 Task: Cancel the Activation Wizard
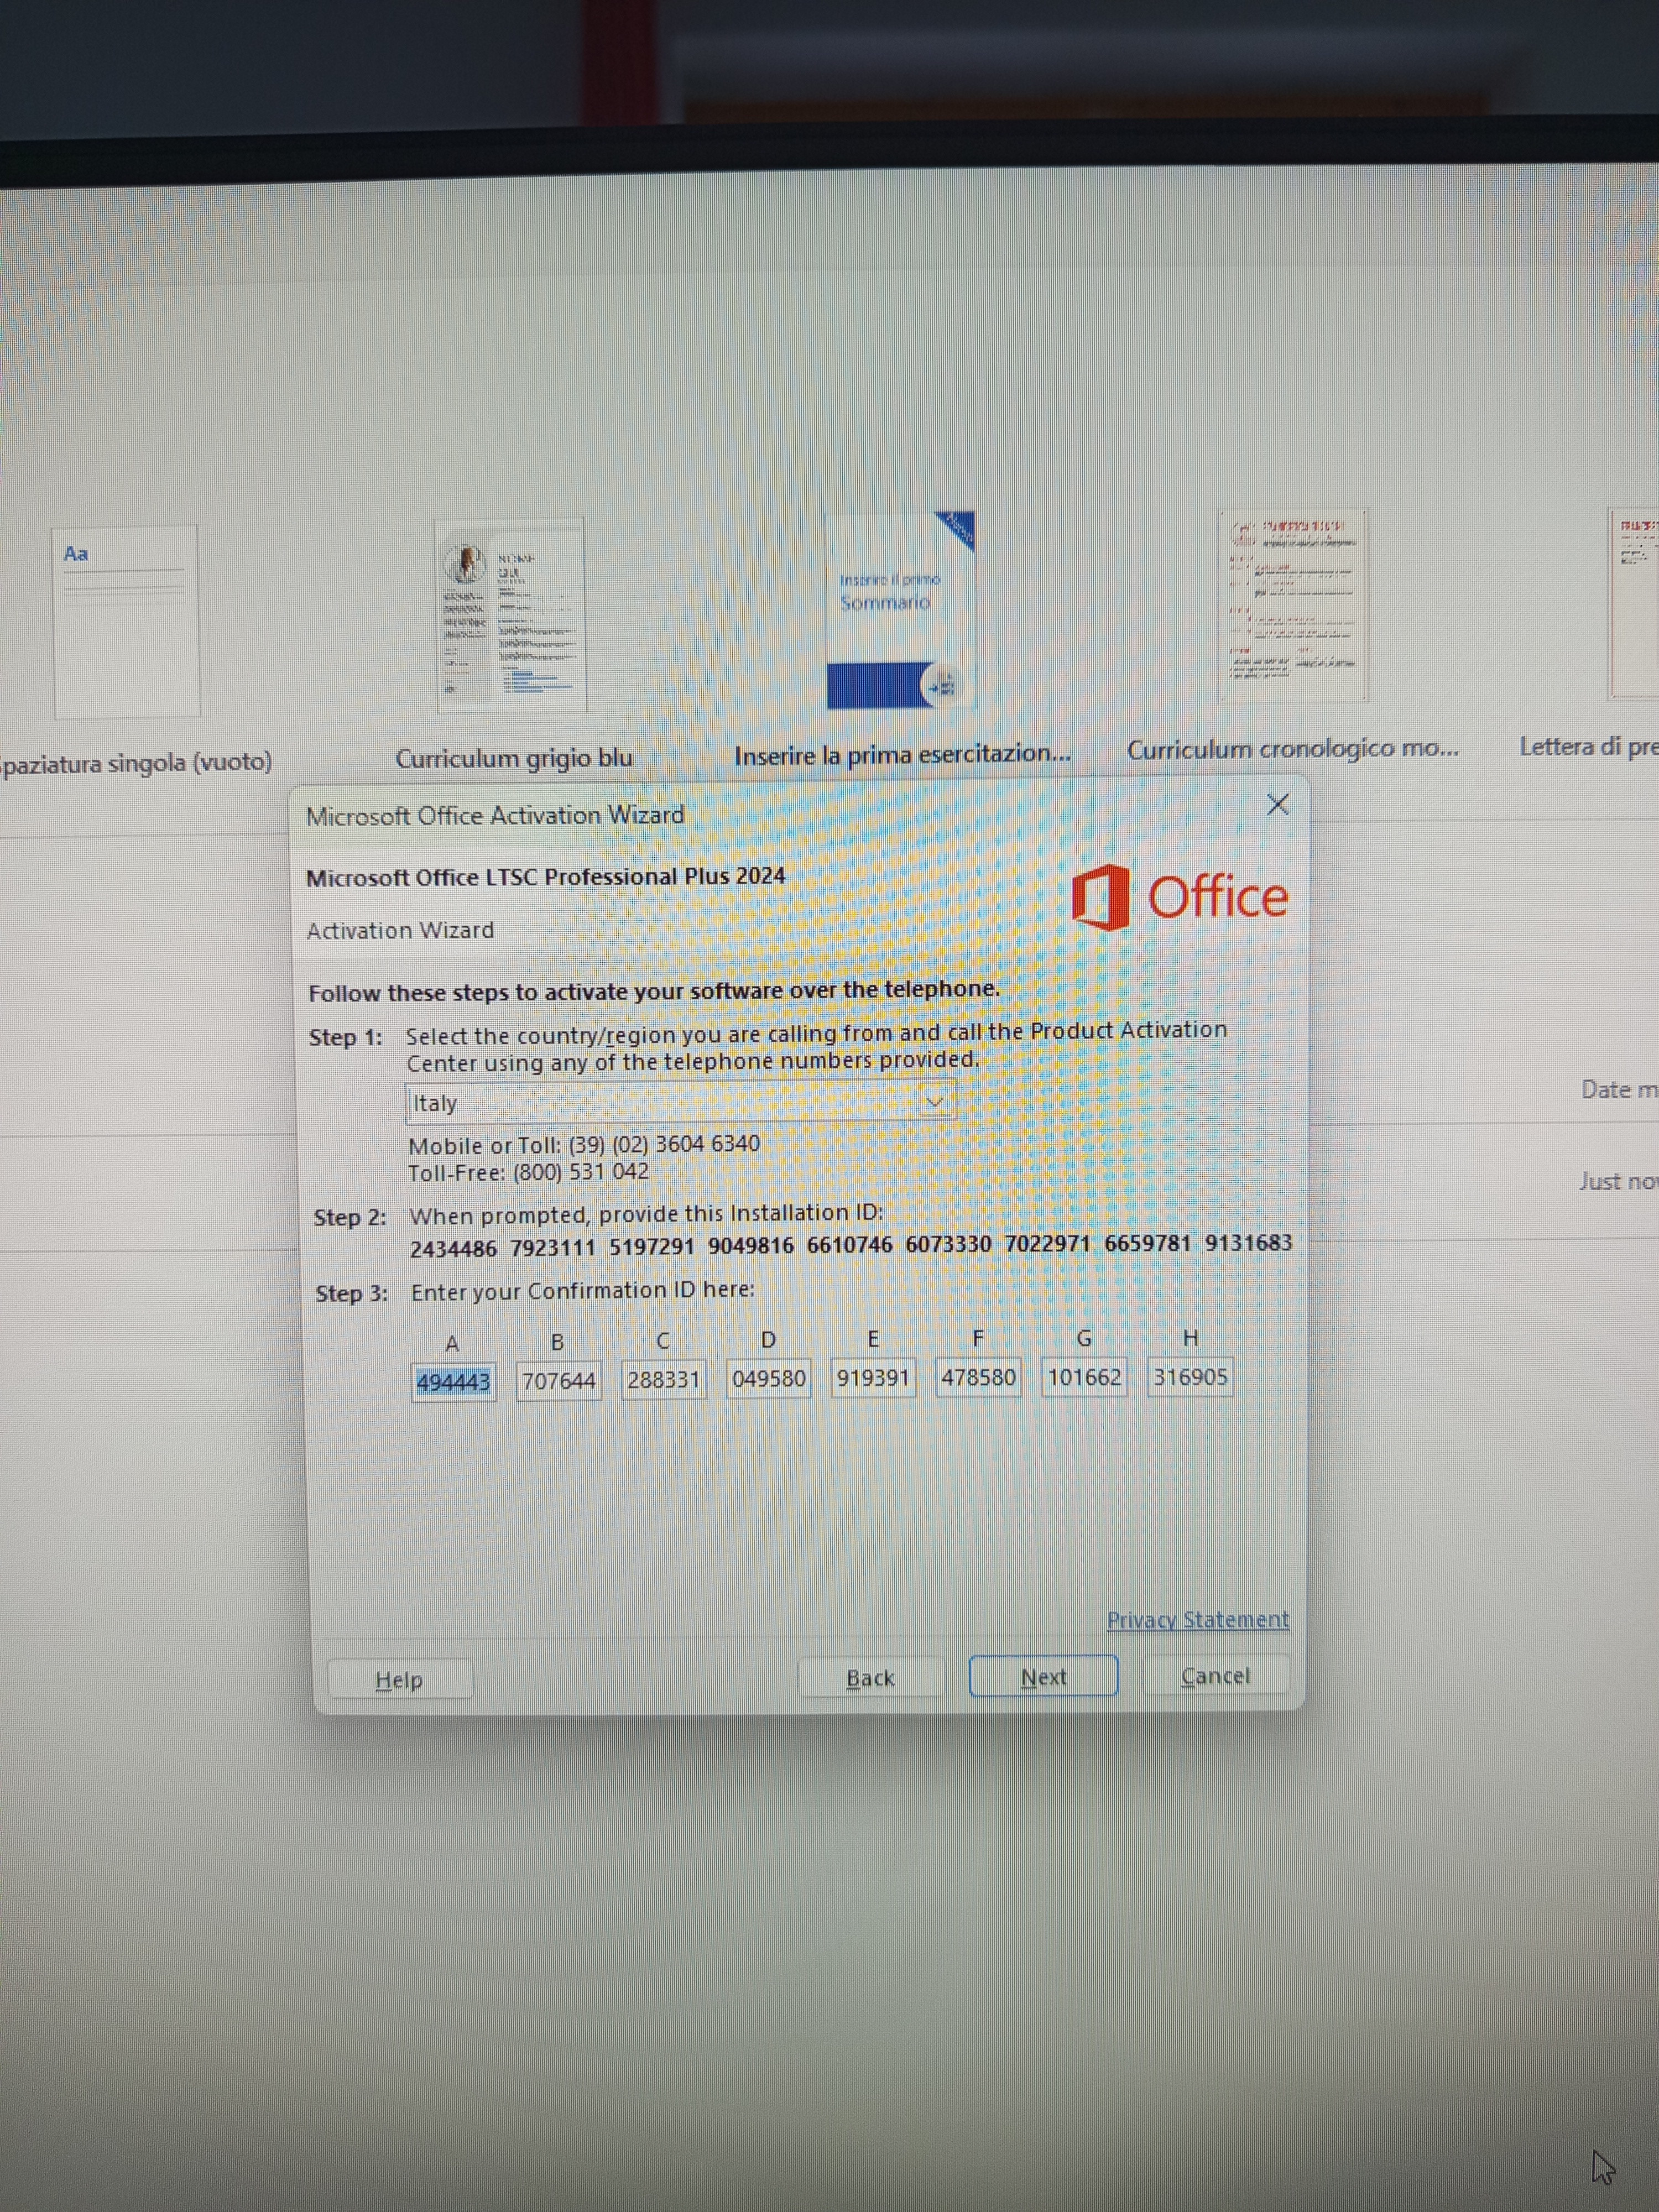click(1215, 1675)
